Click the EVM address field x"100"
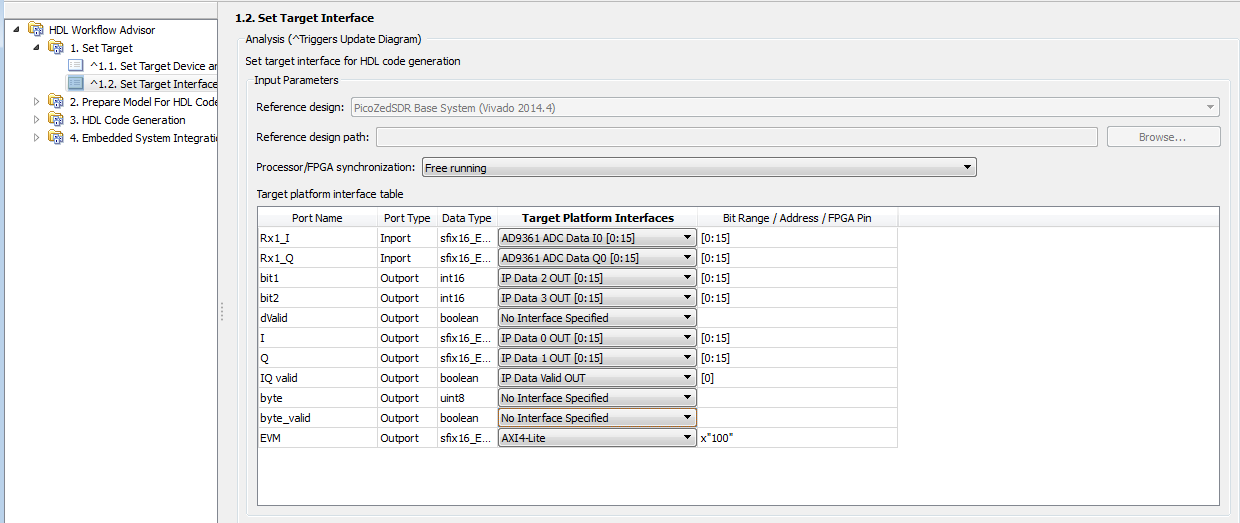Viewport: 1240px width, 523px height. (x=717, y=438)
